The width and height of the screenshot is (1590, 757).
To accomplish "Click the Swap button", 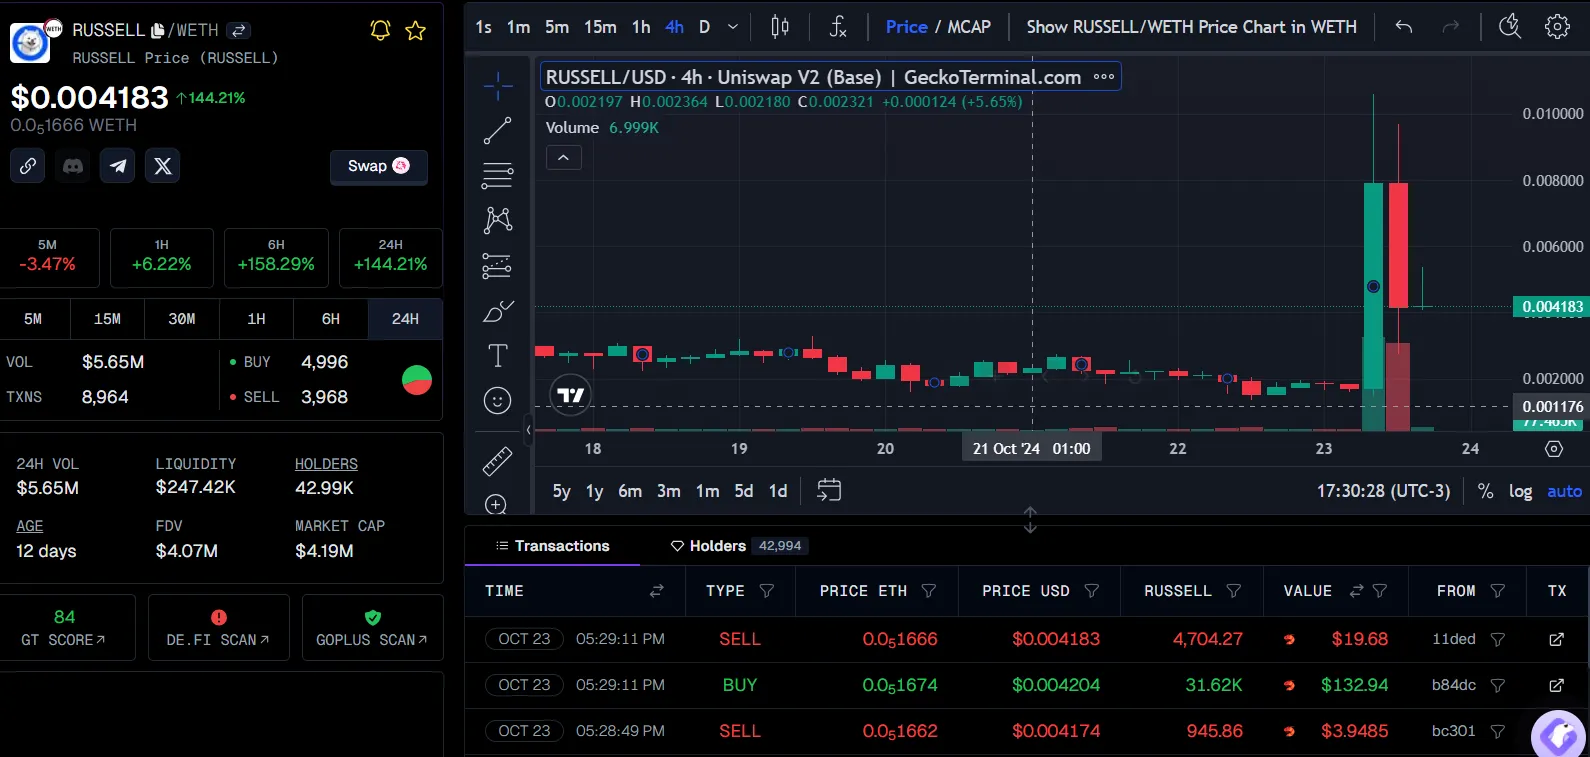I will tap(378, 166).
